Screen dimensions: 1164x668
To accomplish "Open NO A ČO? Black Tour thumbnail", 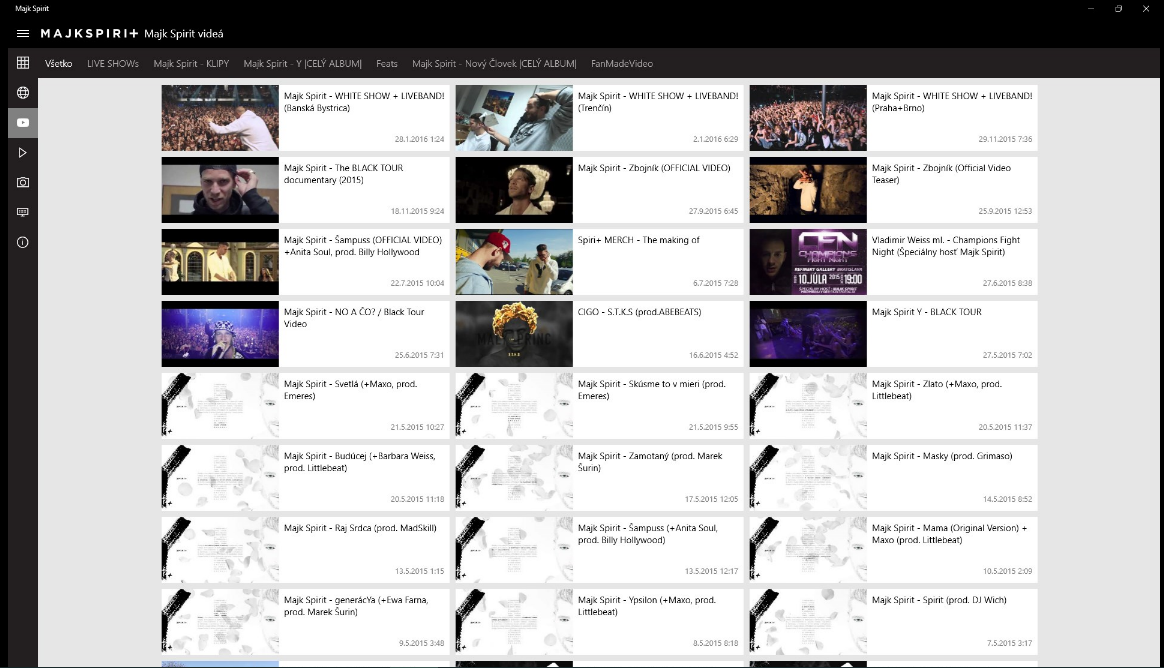I will coord(220,334).
